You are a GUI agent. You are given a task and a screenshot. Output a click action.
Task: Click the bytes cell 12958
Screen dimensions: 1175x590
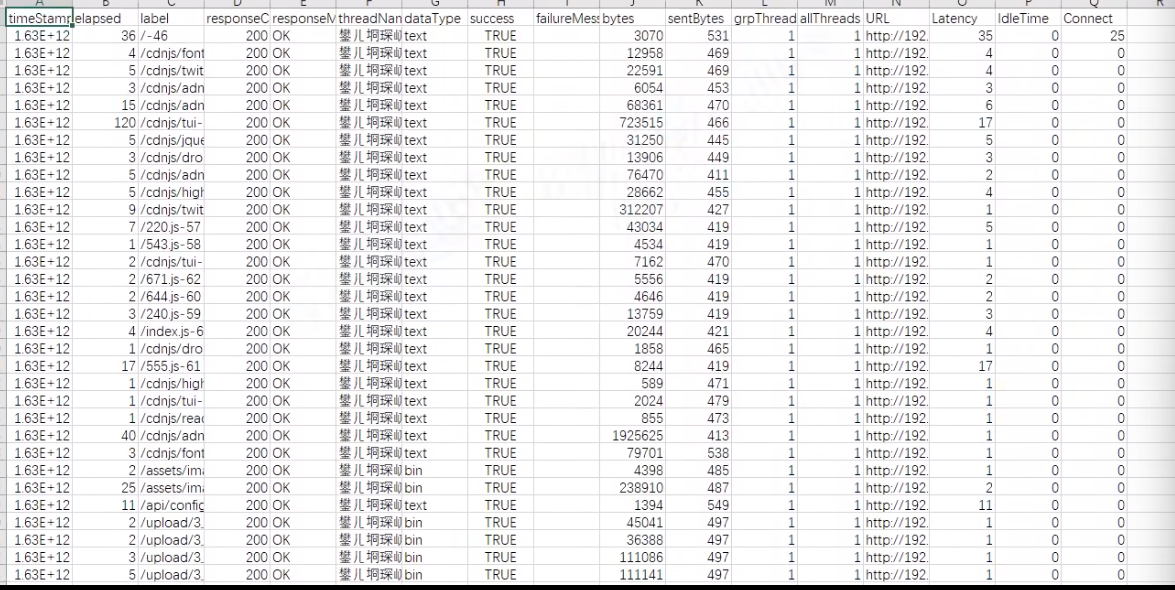[x=632, y=53]
